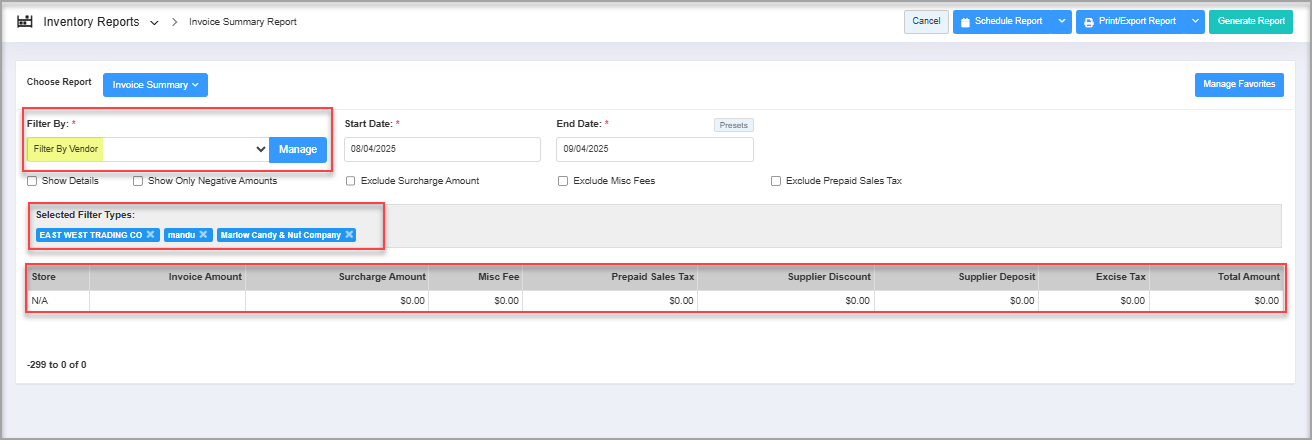Click the Start Date input field
The image size is (1312, 440).
442,149
